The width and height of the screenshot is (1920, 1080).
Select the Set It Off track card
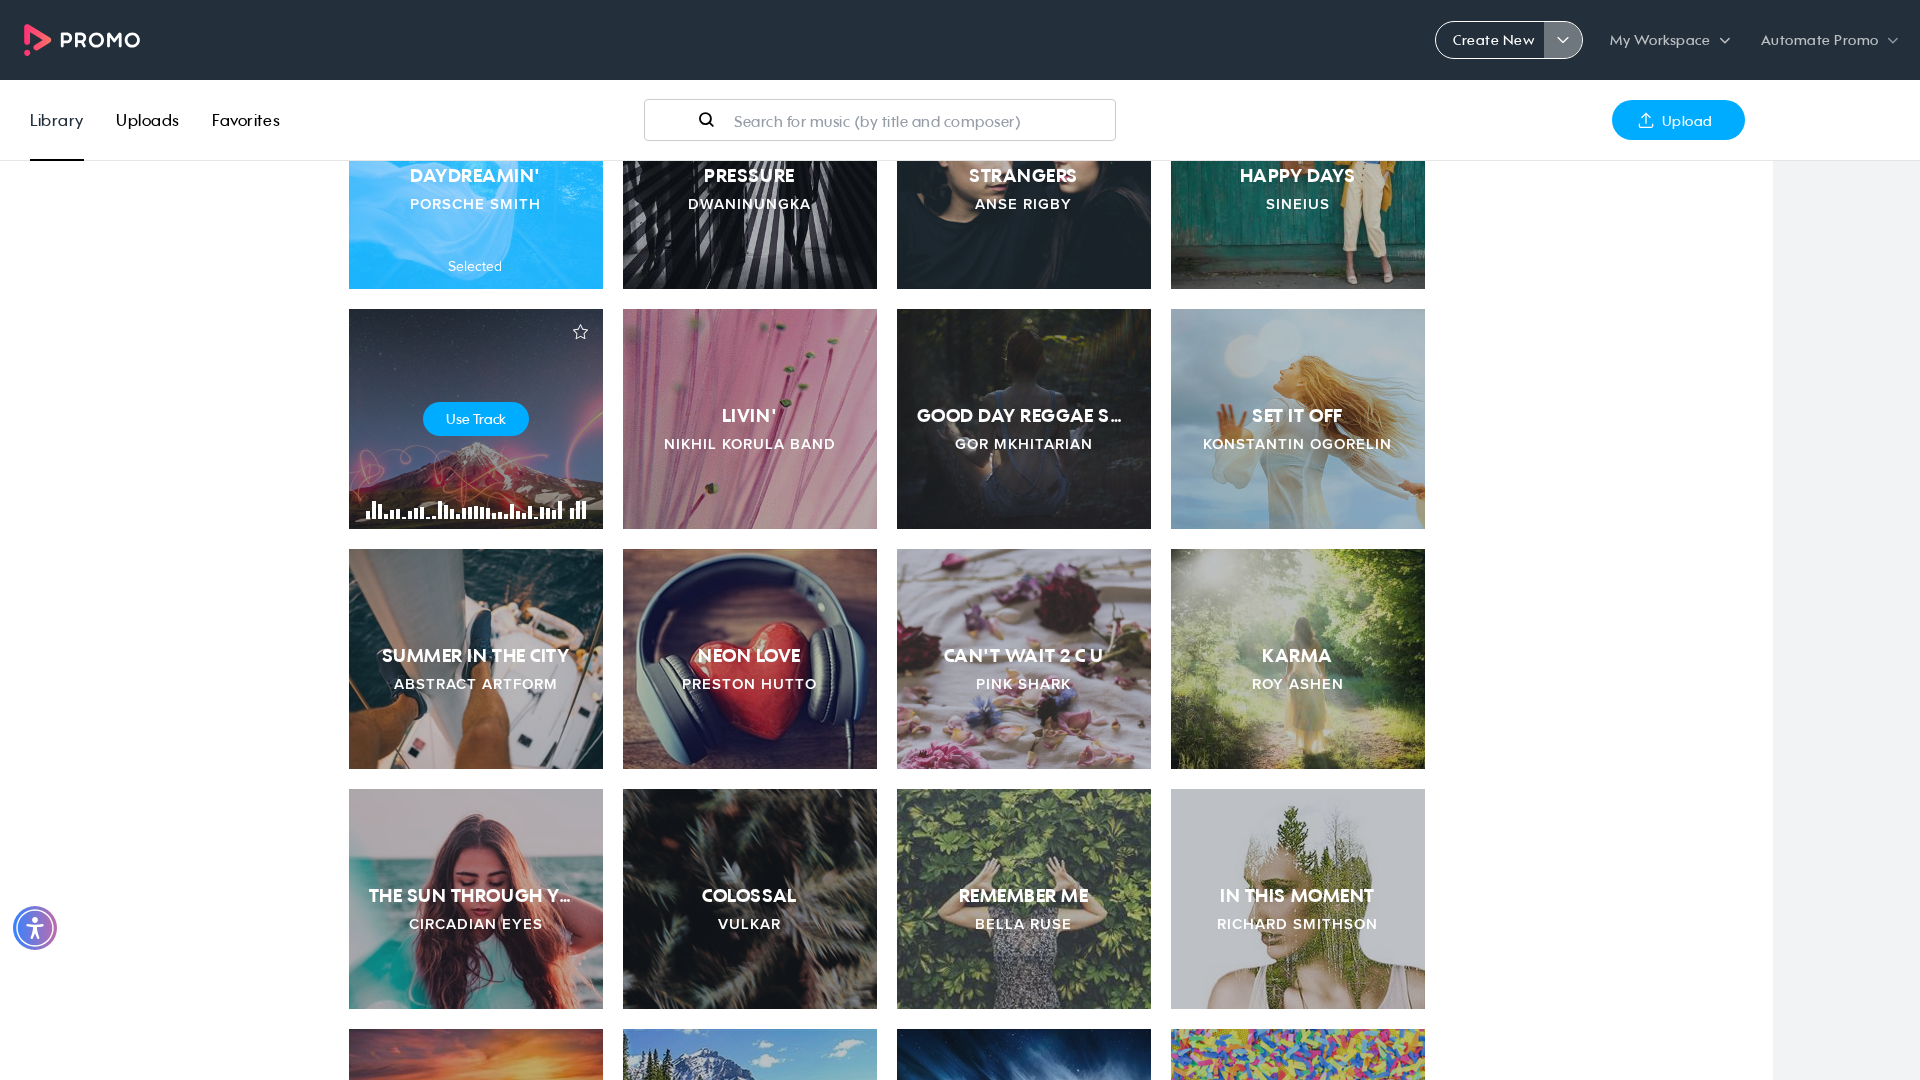[x=1298, y=419]
